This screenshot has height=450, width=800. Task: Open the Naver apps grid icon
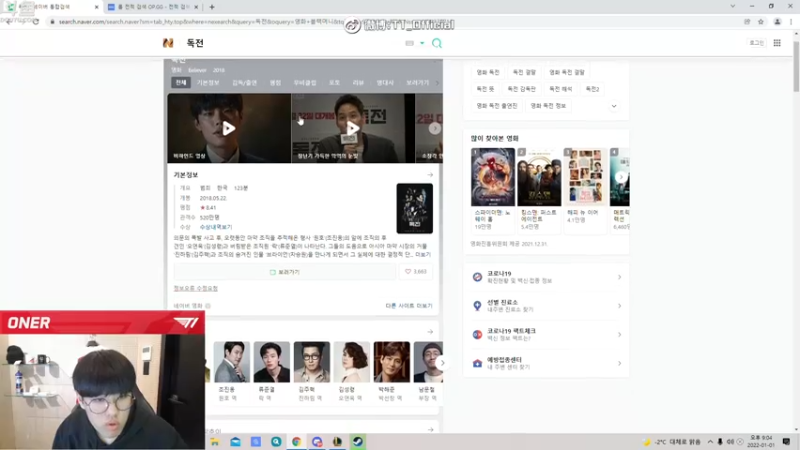click(x=777, y=43)
